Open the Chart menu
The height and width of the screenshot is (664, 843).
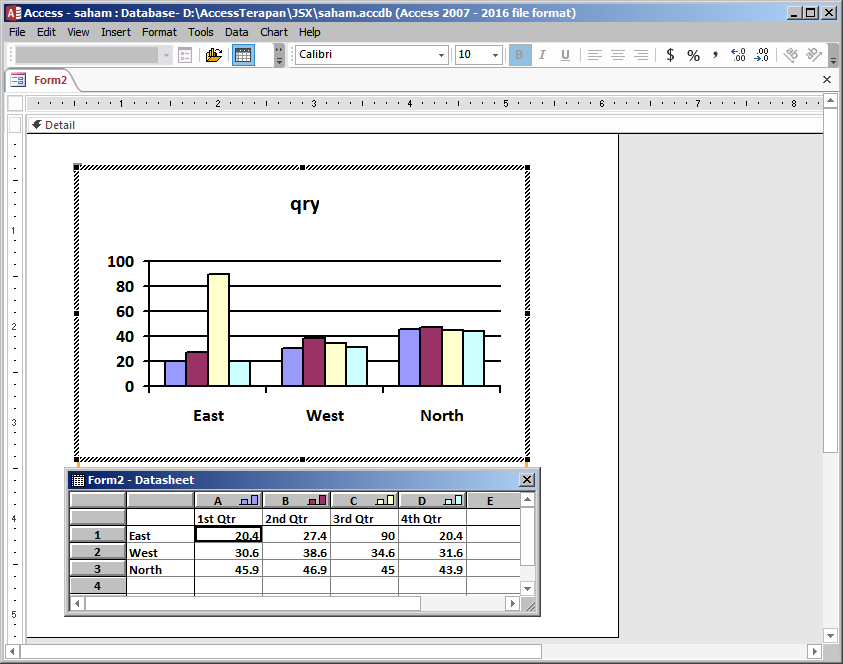273,31
